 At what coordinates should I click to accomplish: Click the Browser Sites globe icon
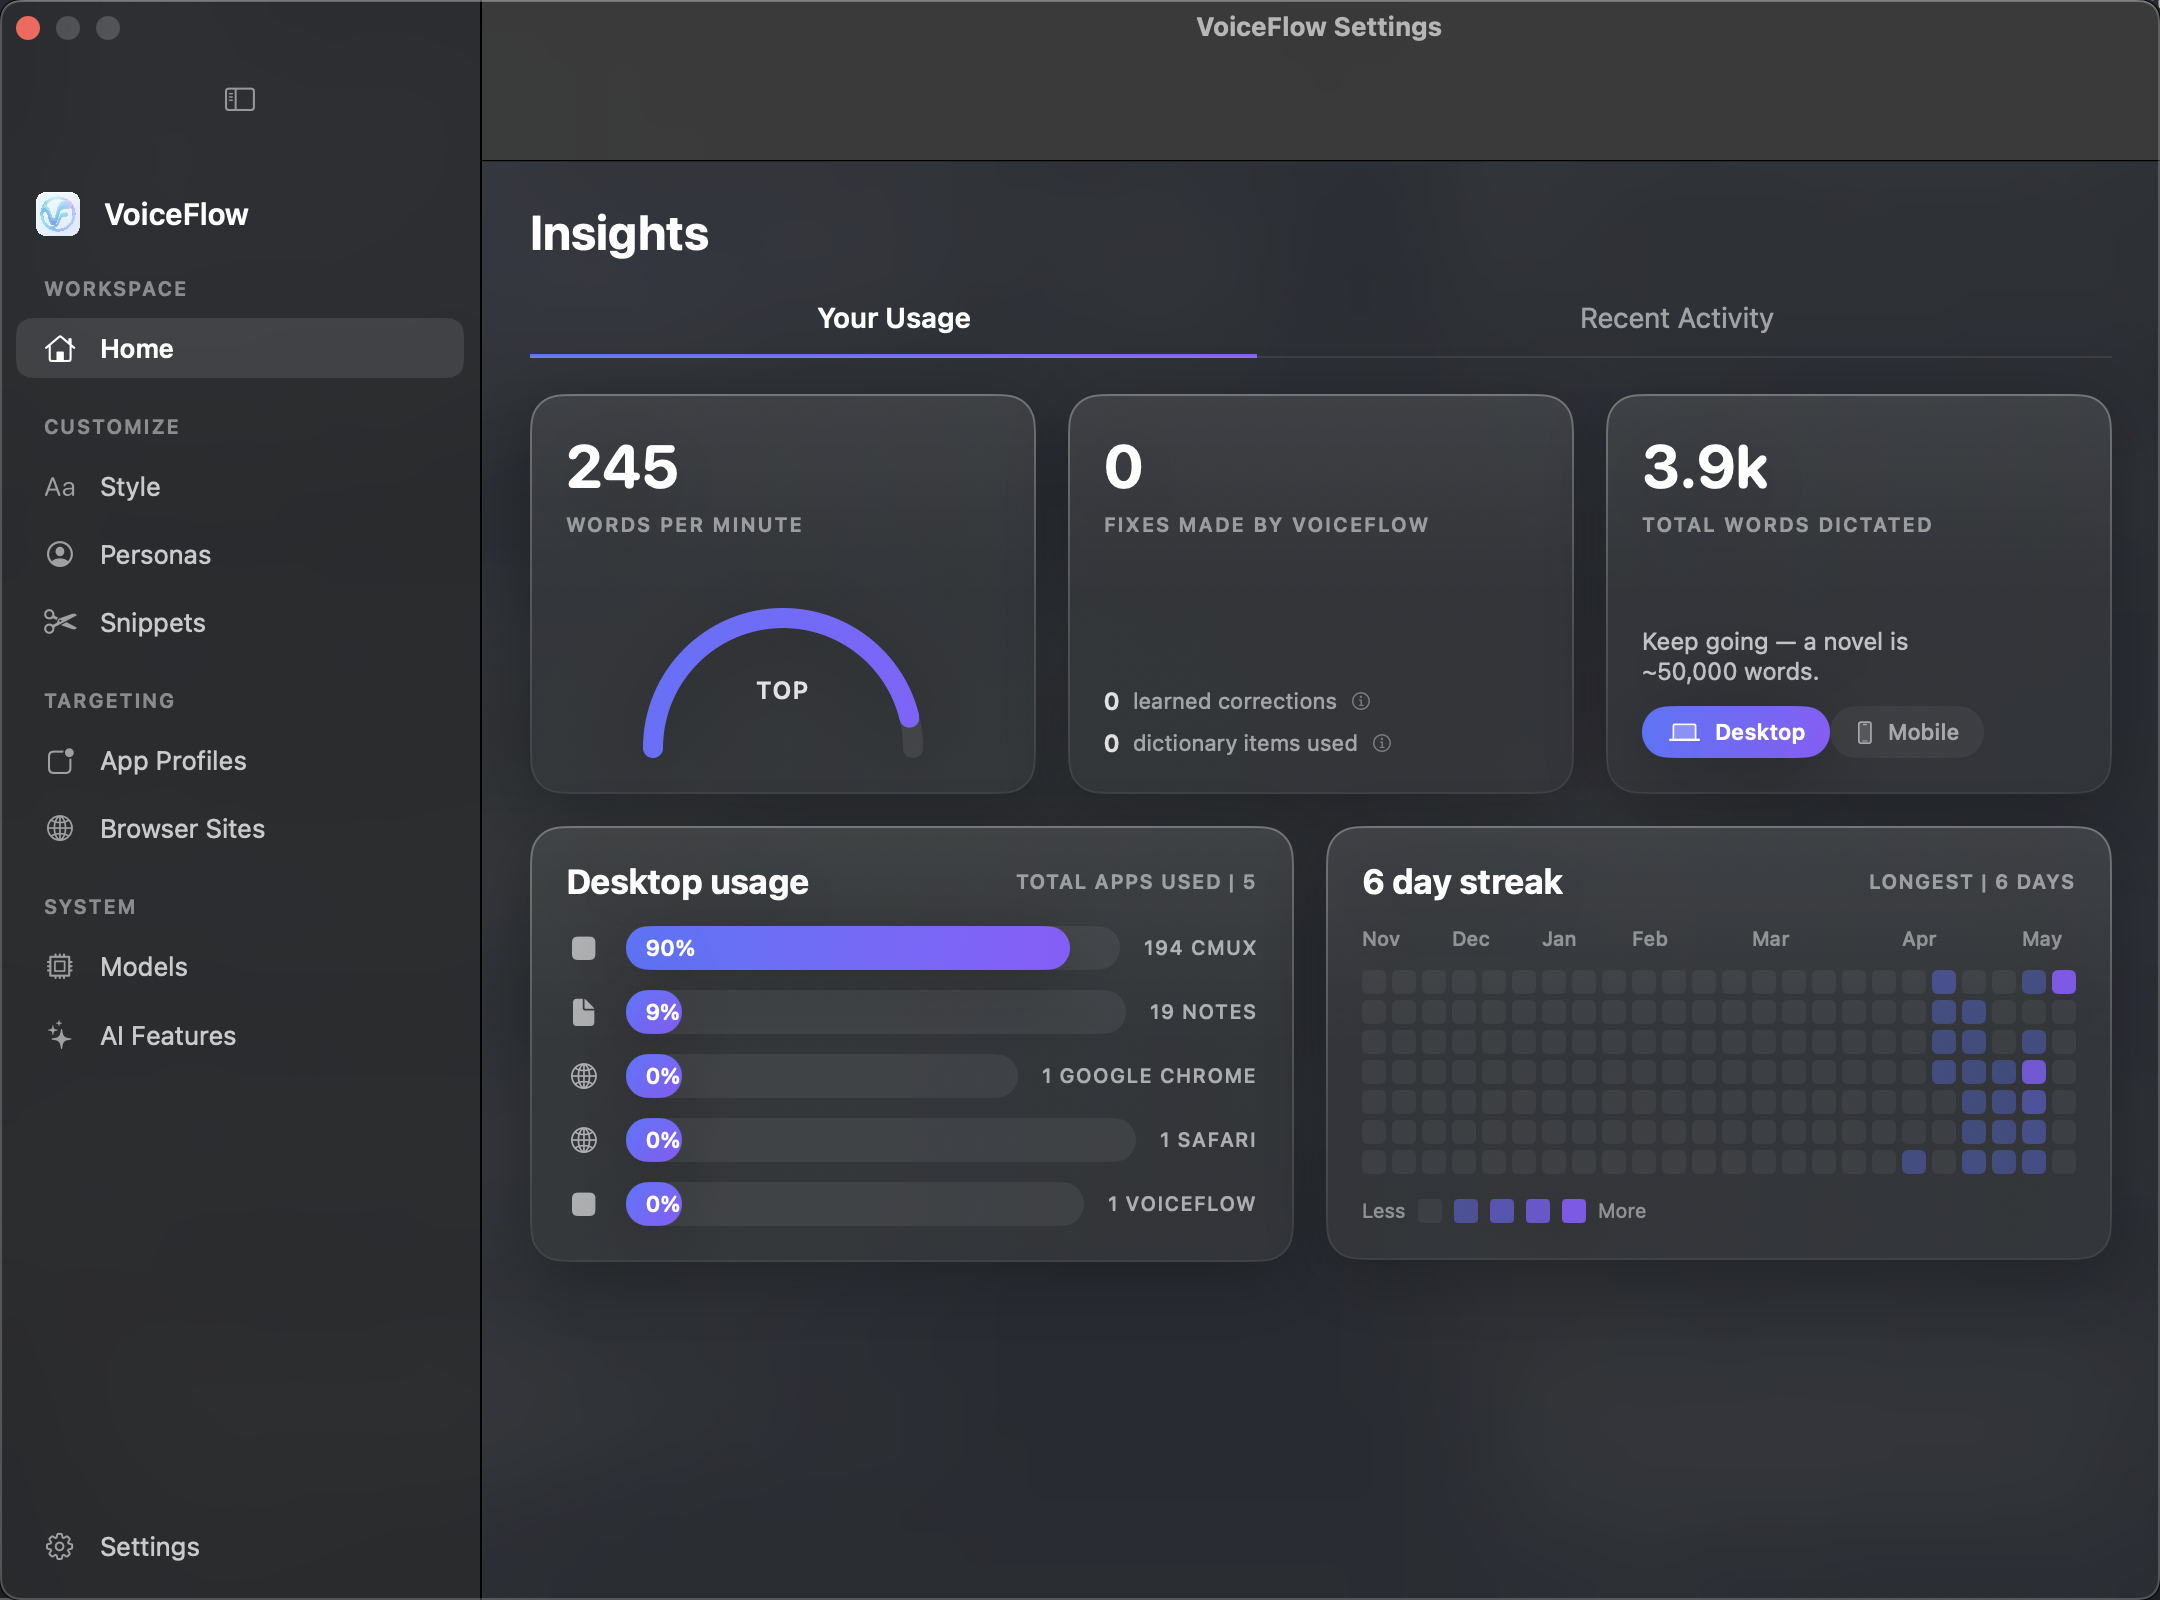[x=60, y=828]
